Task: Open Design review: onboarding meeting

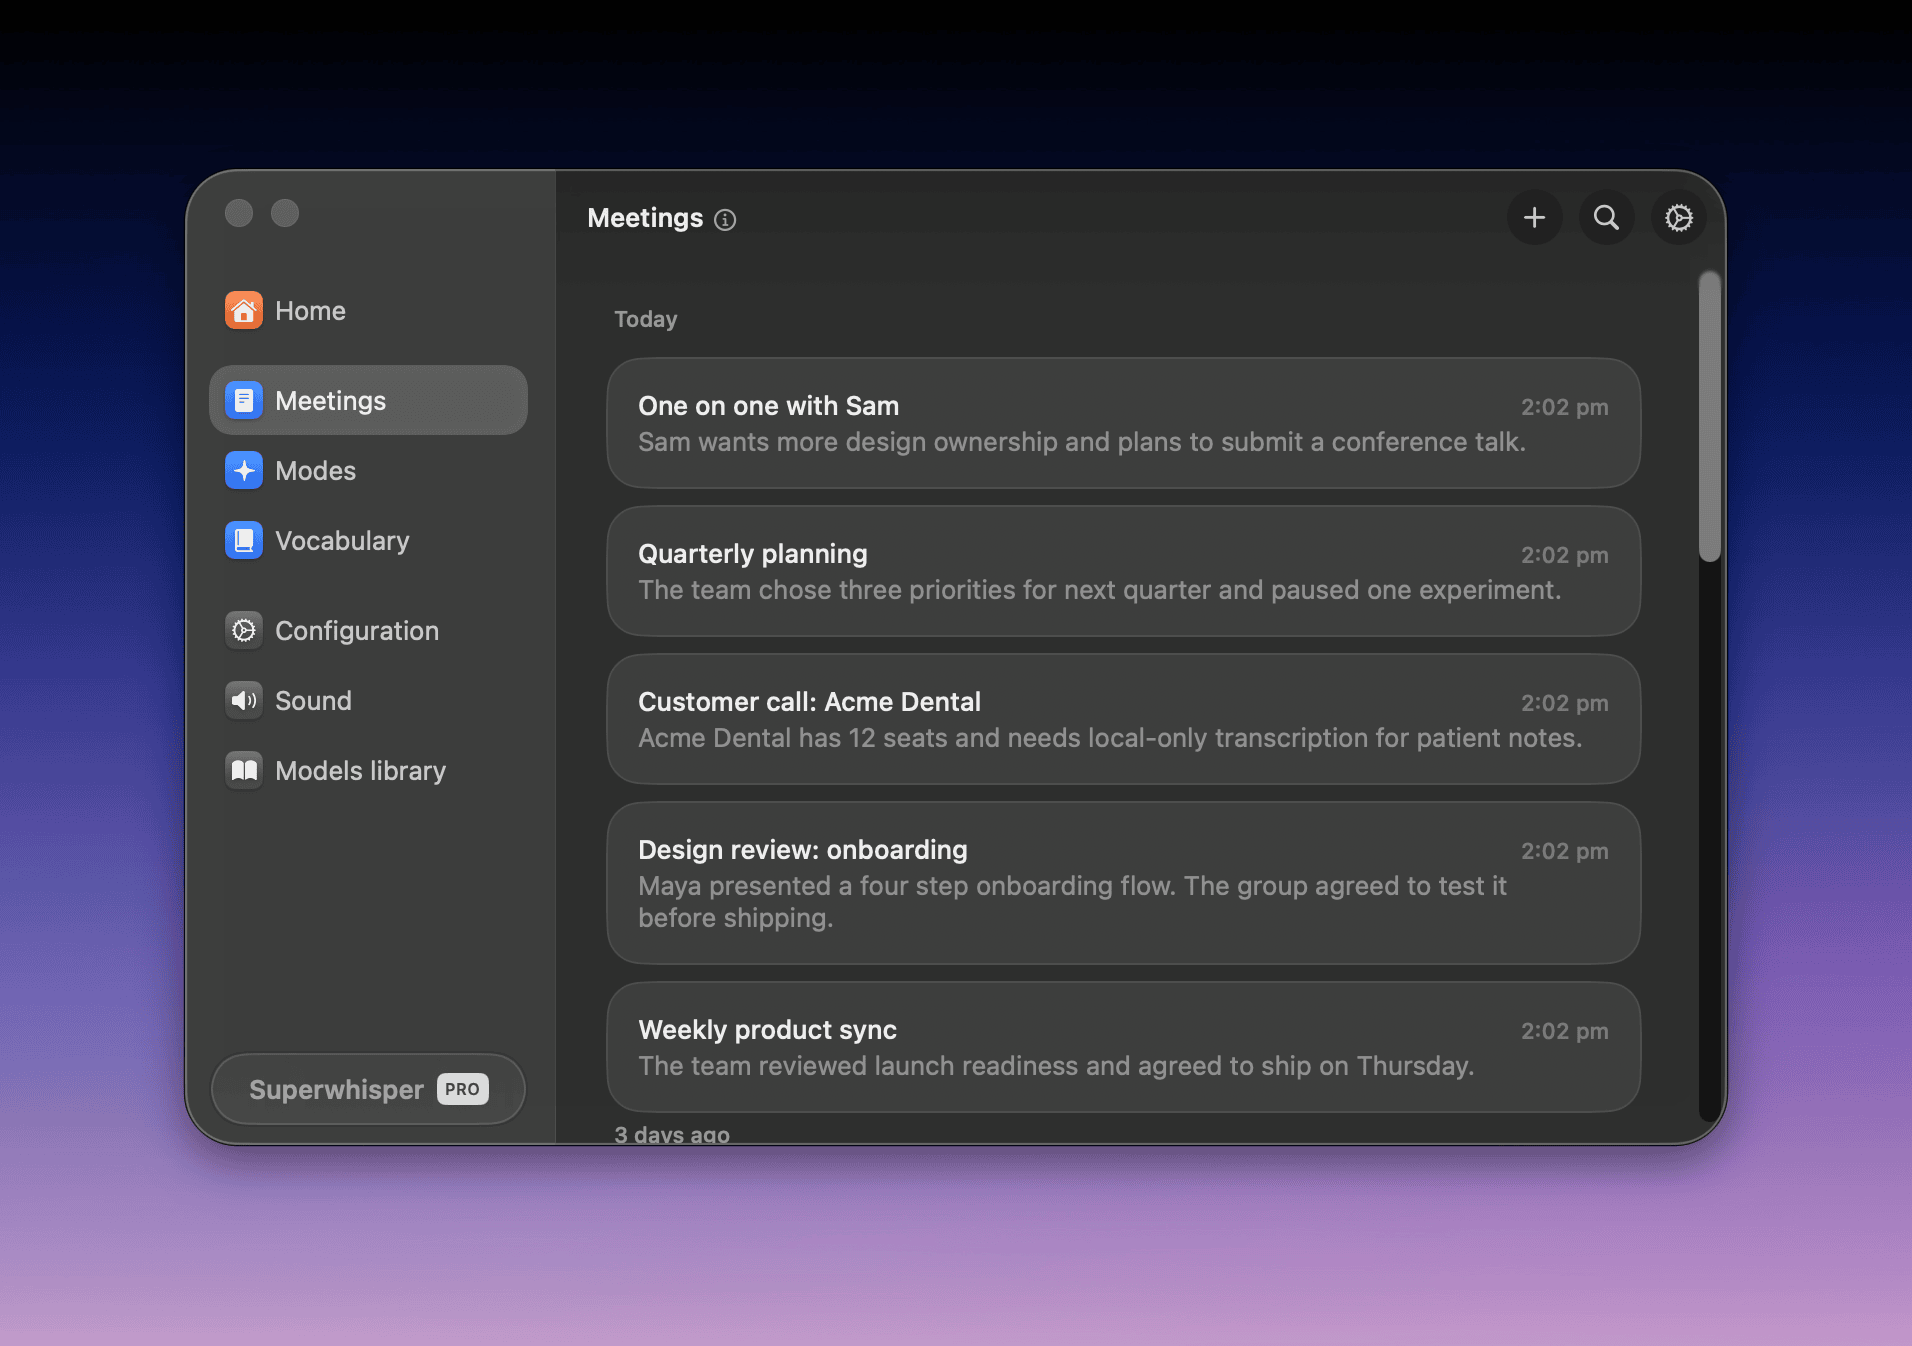Action: (1123, 883)
